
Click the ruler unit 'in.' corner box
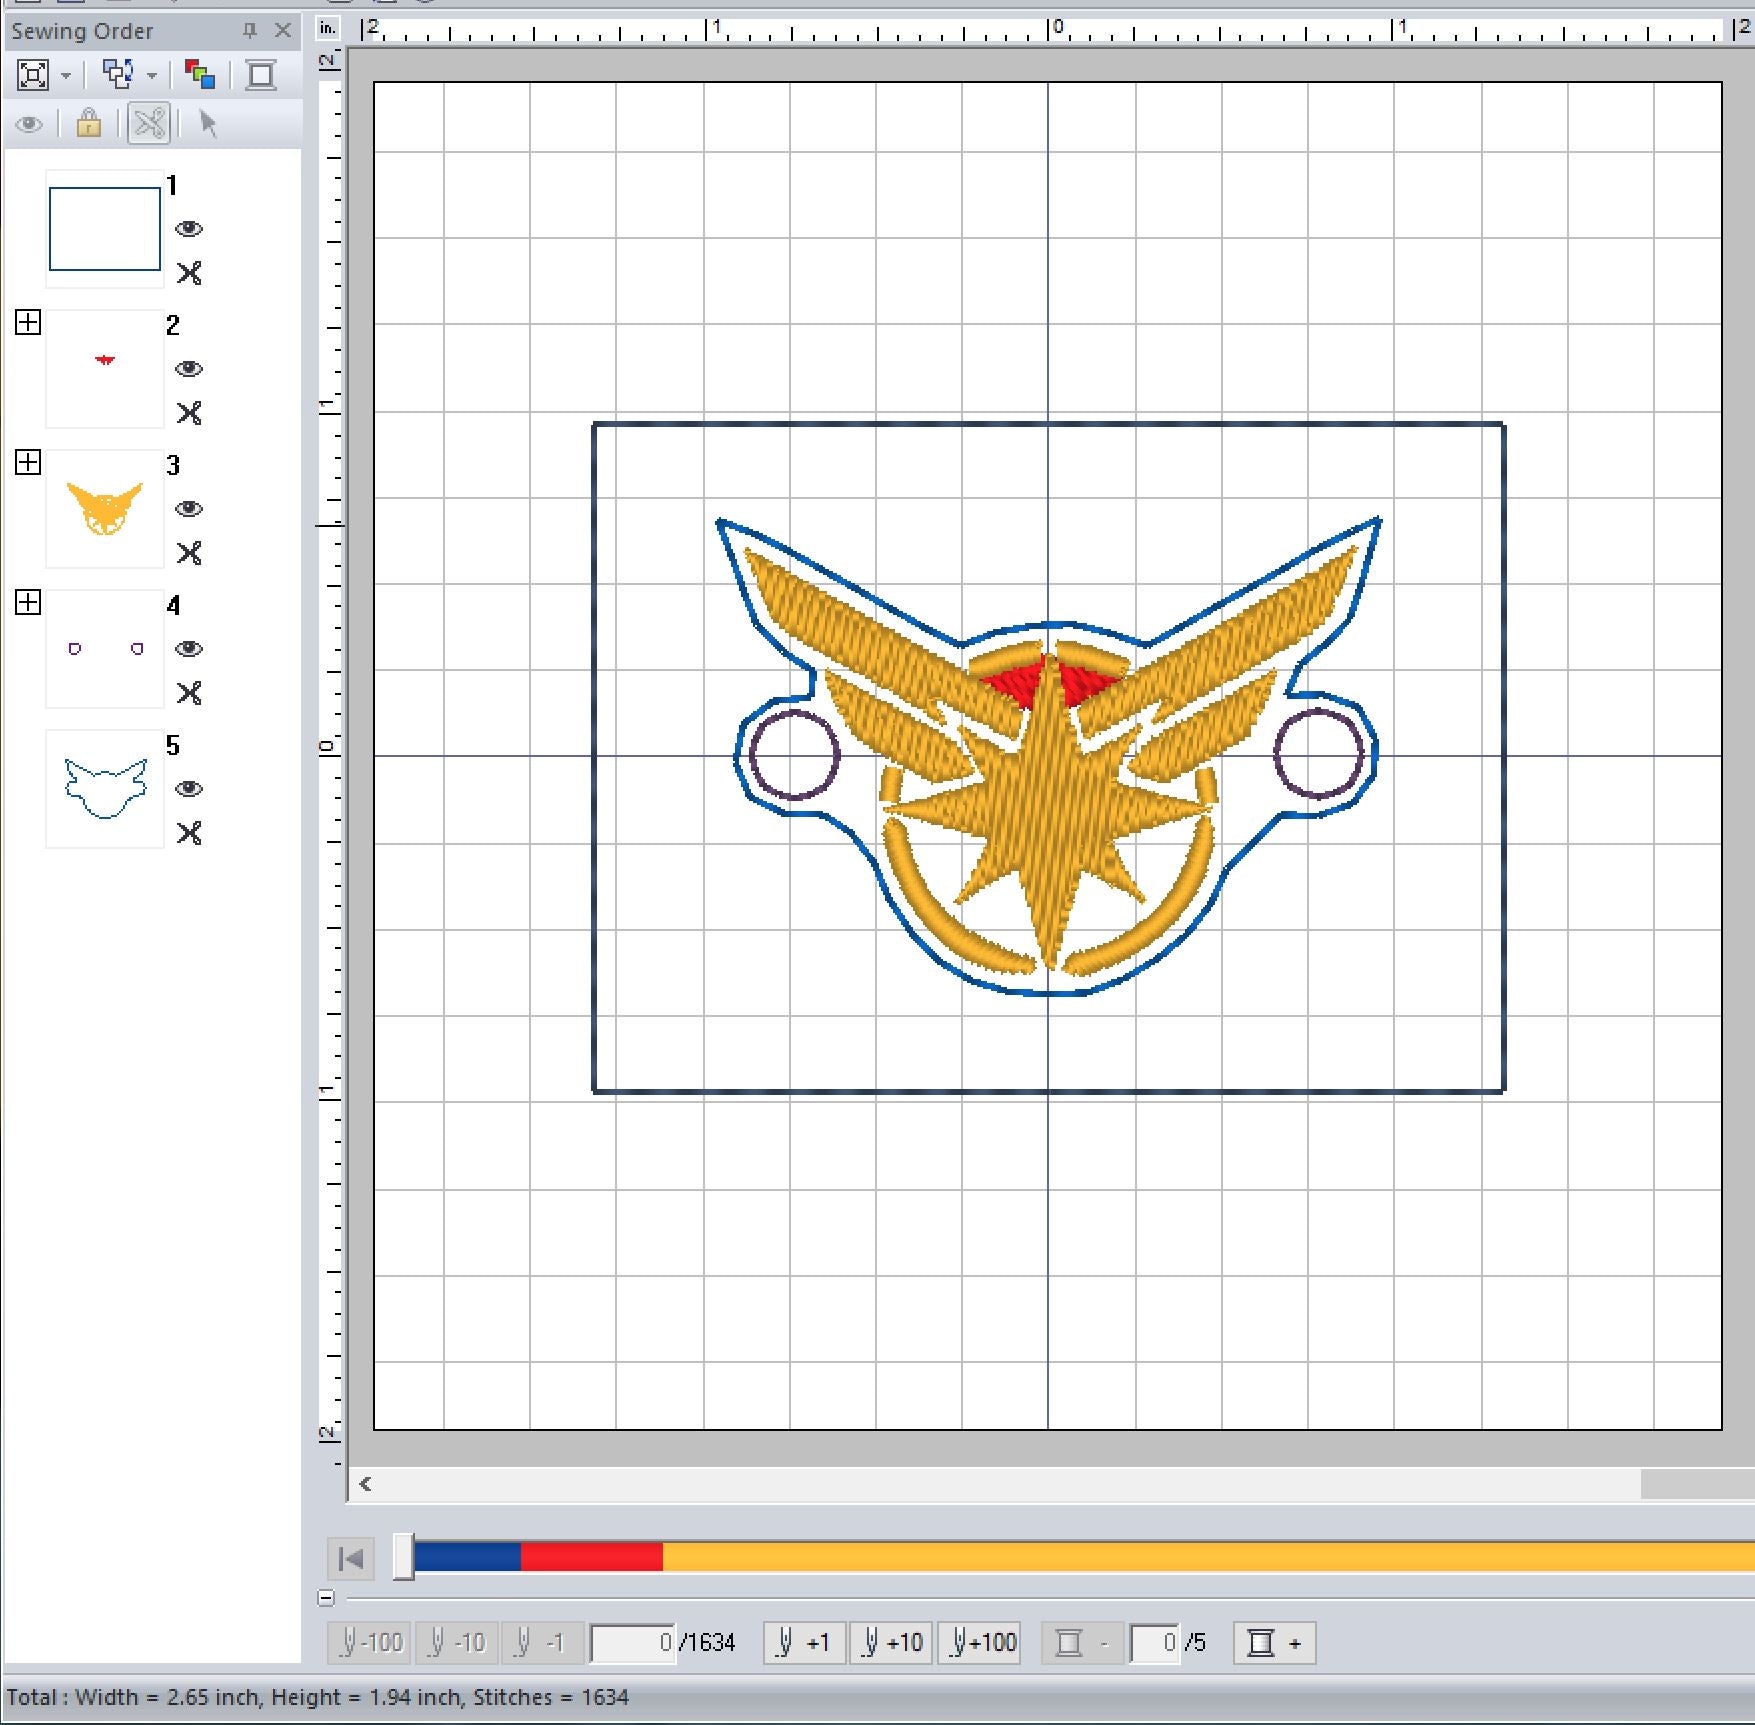point(329,29)
